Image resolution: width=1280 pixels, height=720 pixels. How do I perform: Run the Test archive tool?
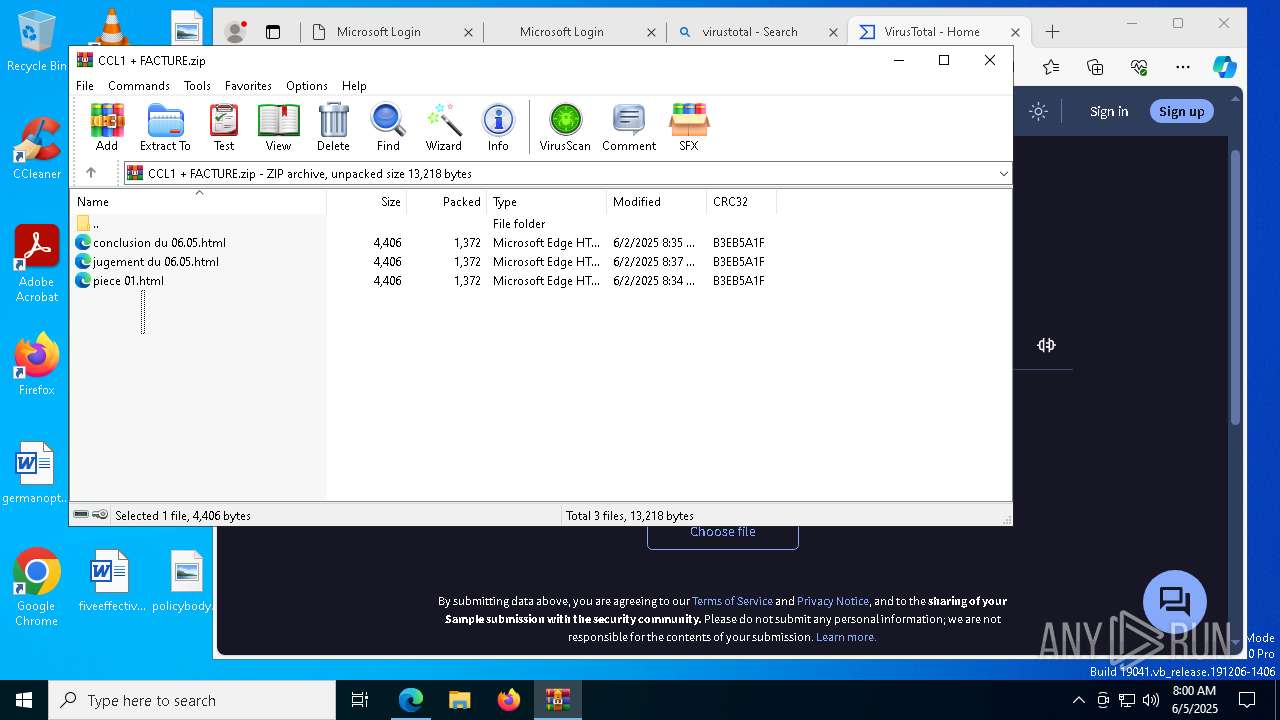coord(224,127)
